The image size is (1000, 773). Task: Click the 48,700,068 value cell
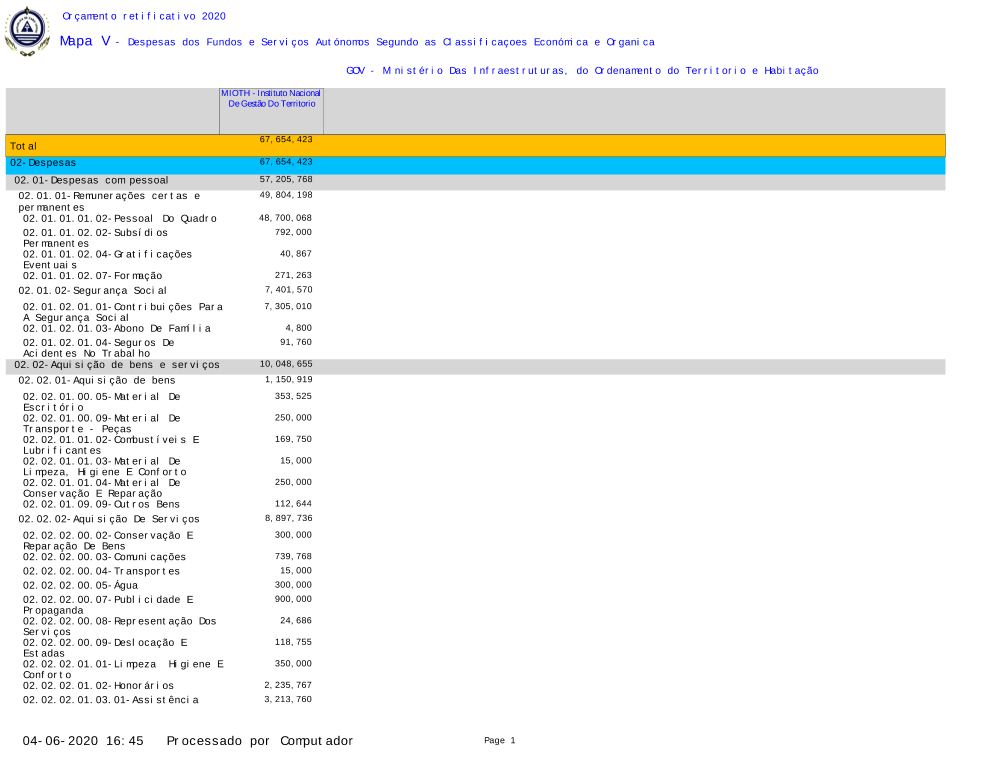point(286,218)
